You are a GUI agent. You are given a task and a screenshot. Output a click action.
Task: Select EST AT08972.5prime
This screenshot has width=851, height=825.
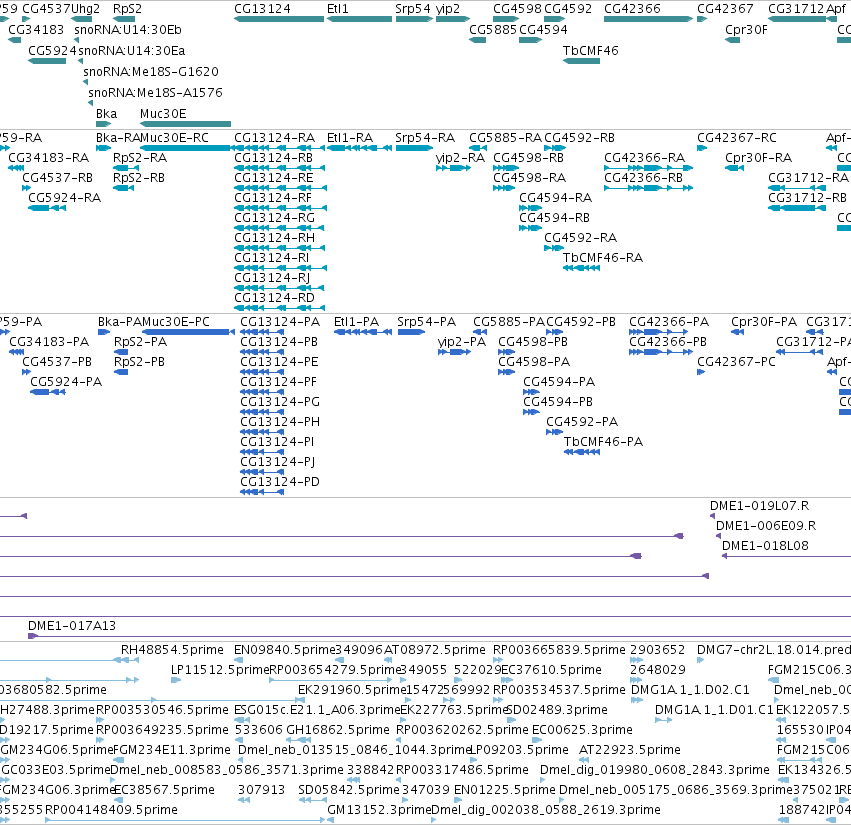pos(435,650)
